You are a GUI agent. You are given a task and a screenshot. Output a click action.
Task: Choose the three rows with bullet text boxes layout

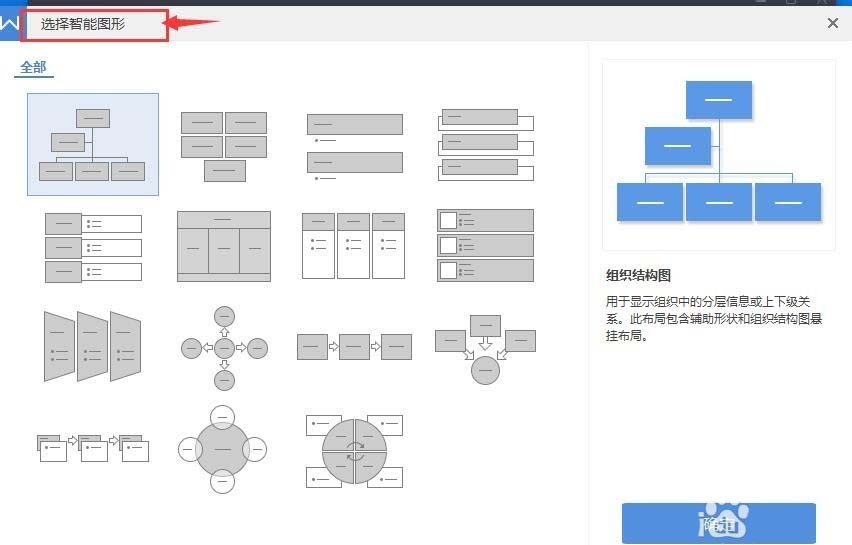tap(93, 248)
